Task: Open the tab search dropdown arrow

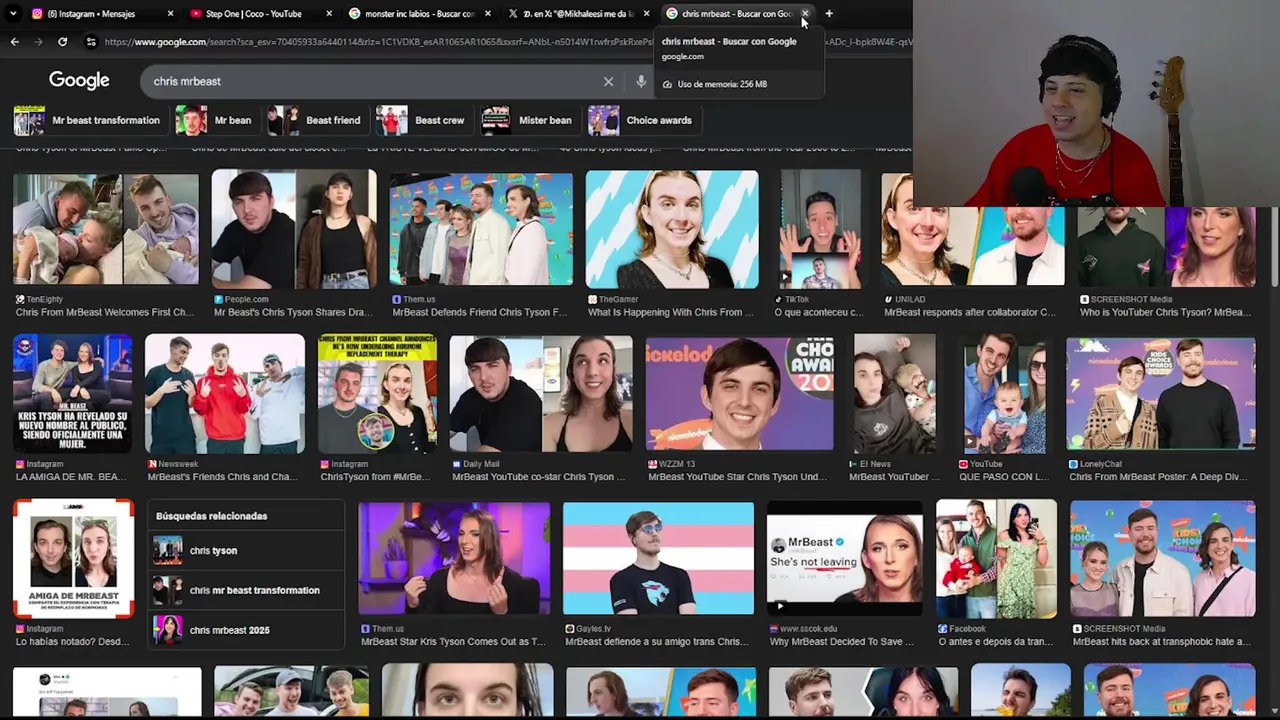Action: (14, 14)
